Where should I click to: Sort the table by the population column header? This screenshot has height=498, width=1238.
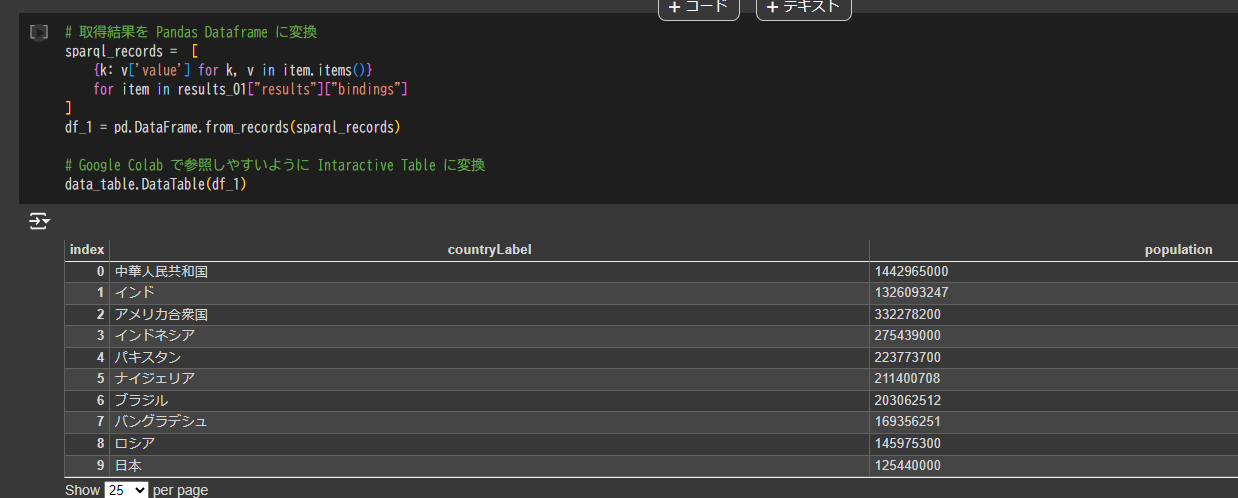(1054, 249)
